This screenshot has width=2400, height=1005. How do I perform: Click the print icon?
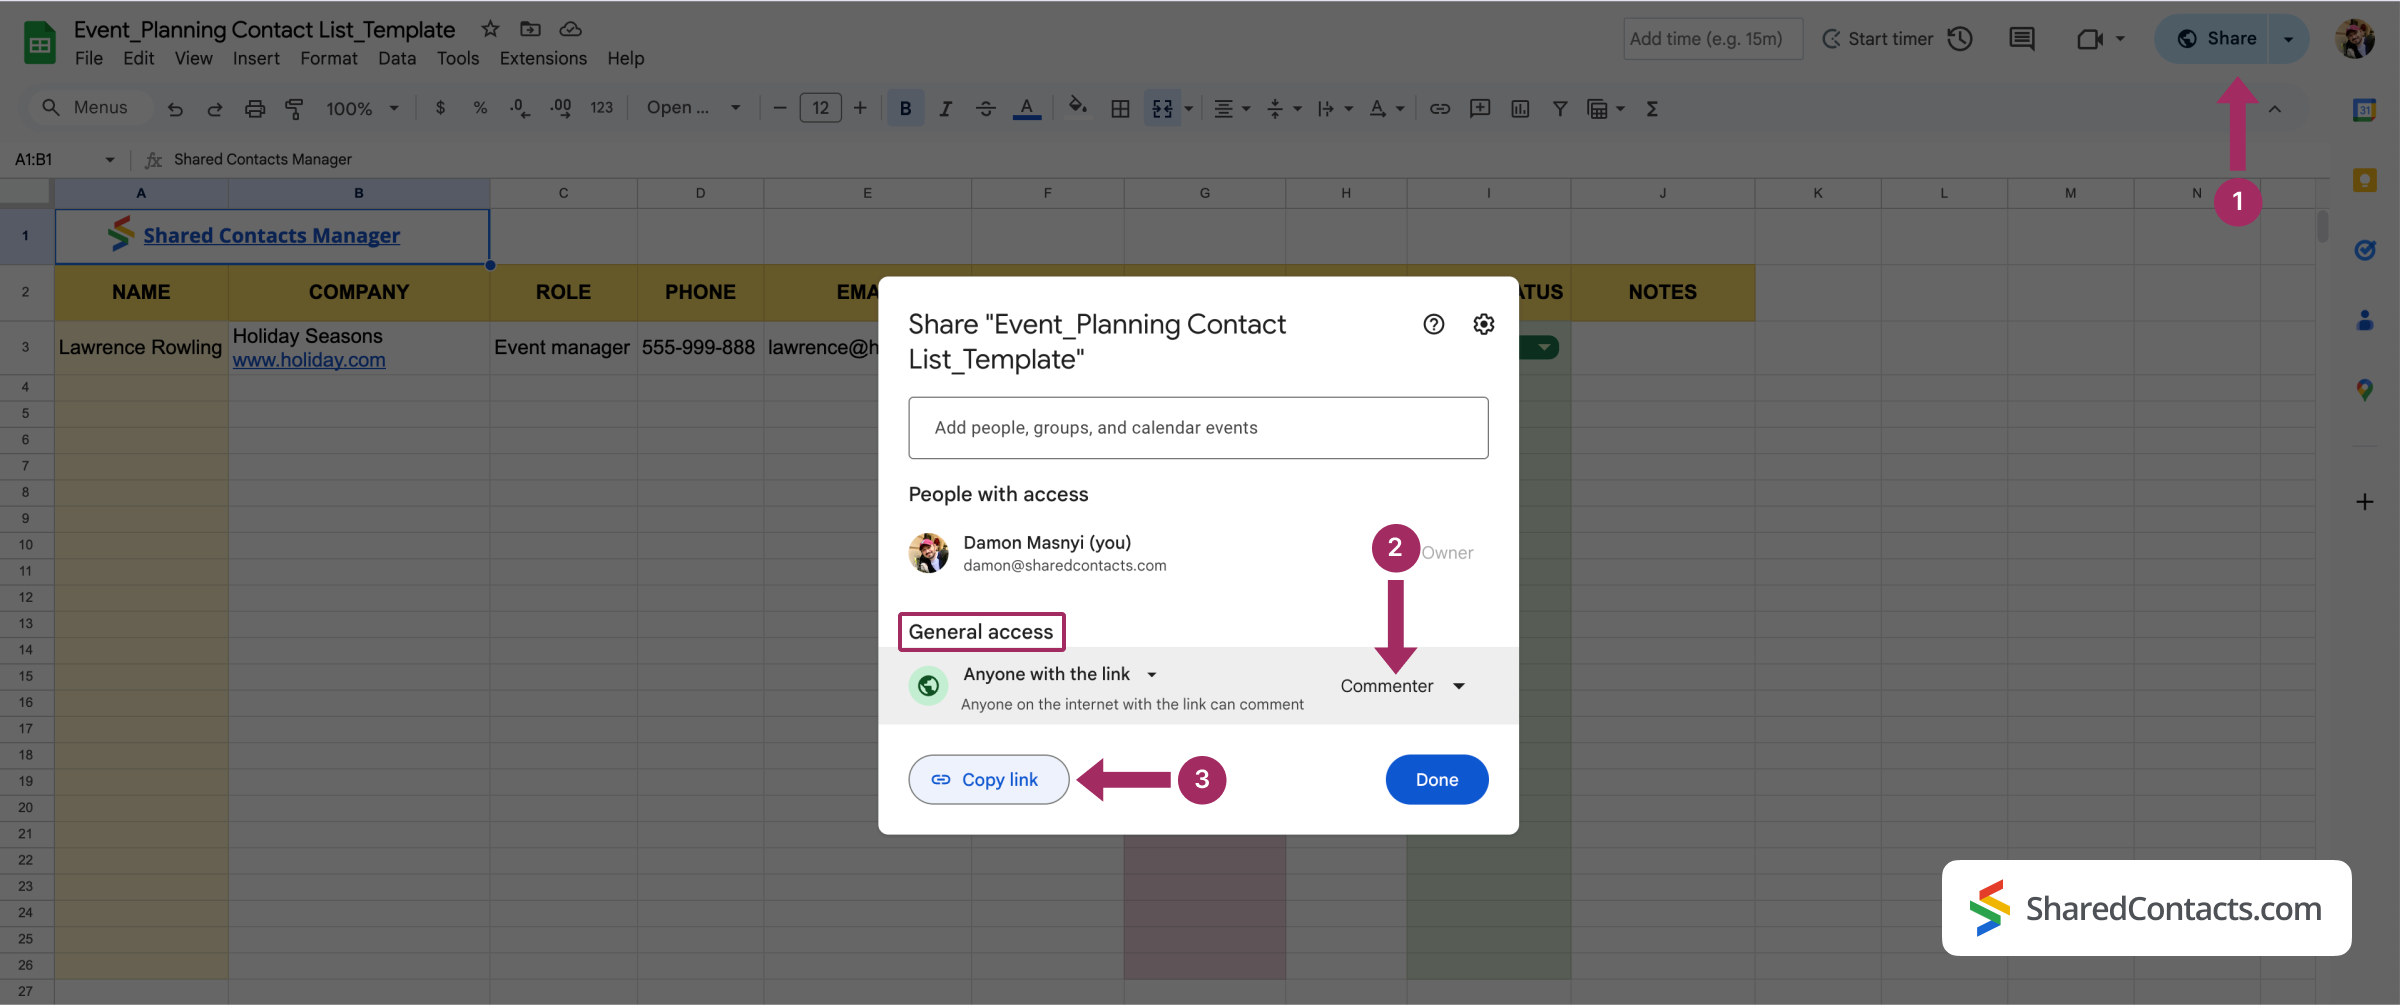pos(255,109)
